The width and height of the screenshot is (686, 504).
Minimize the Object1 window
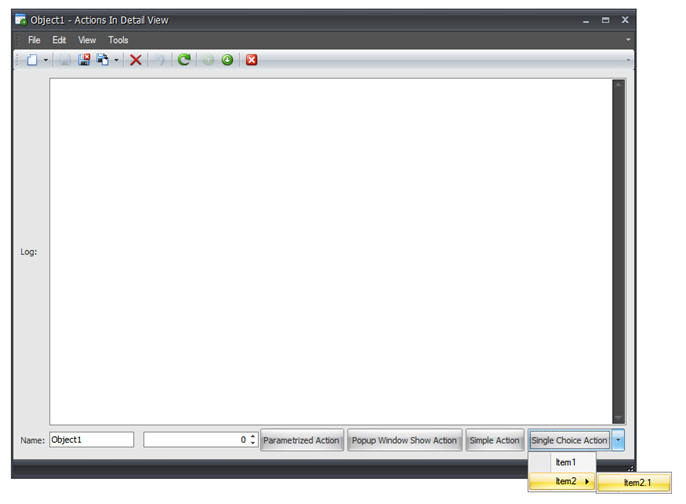pos(586,21)
